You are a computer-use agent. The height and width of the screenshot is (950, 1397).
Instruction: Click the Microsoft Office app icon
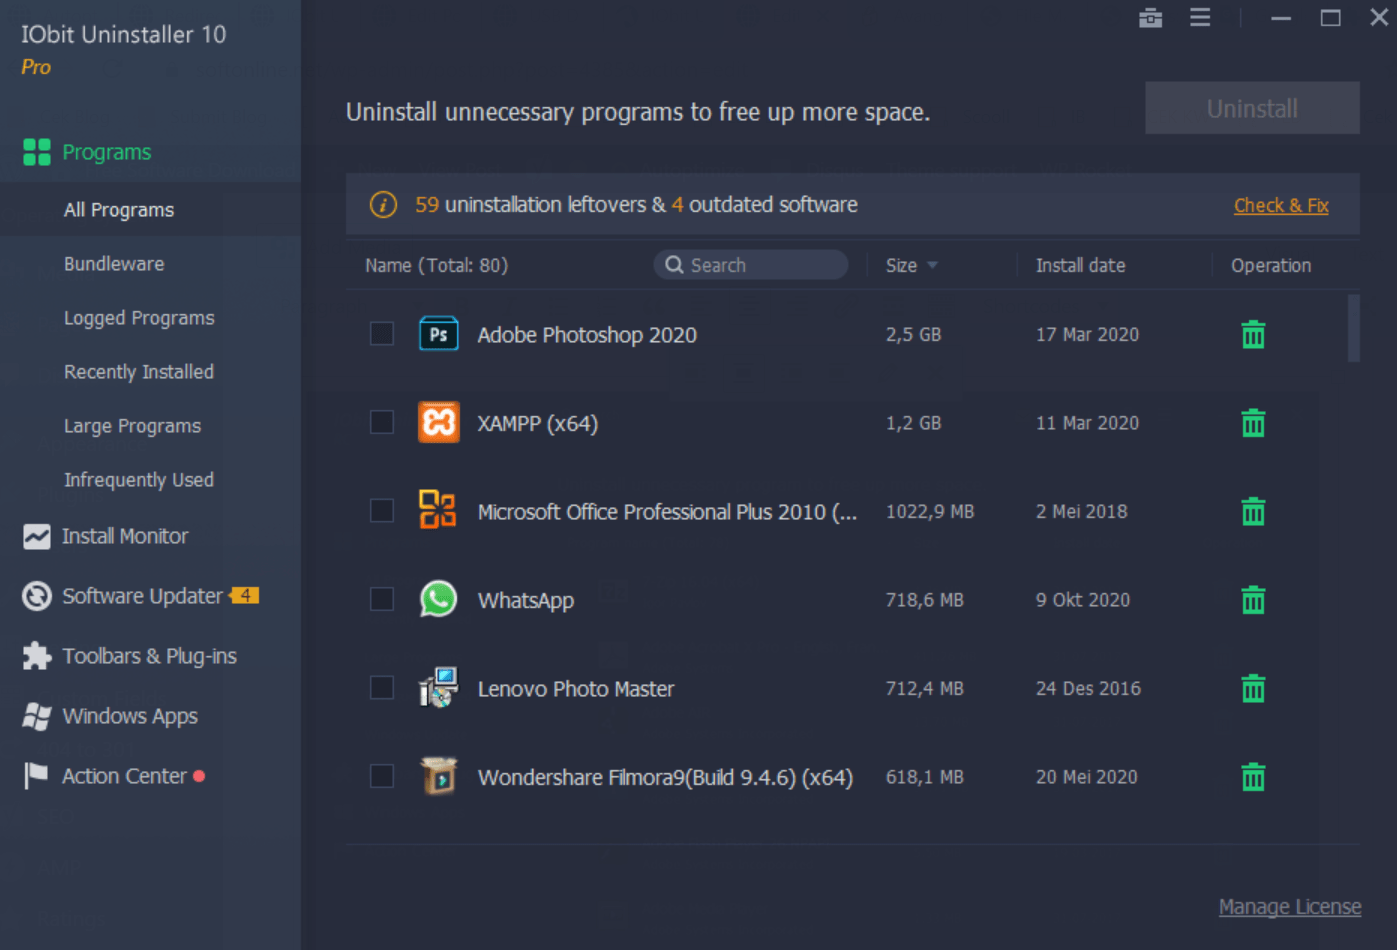click(x=438, y=510)
